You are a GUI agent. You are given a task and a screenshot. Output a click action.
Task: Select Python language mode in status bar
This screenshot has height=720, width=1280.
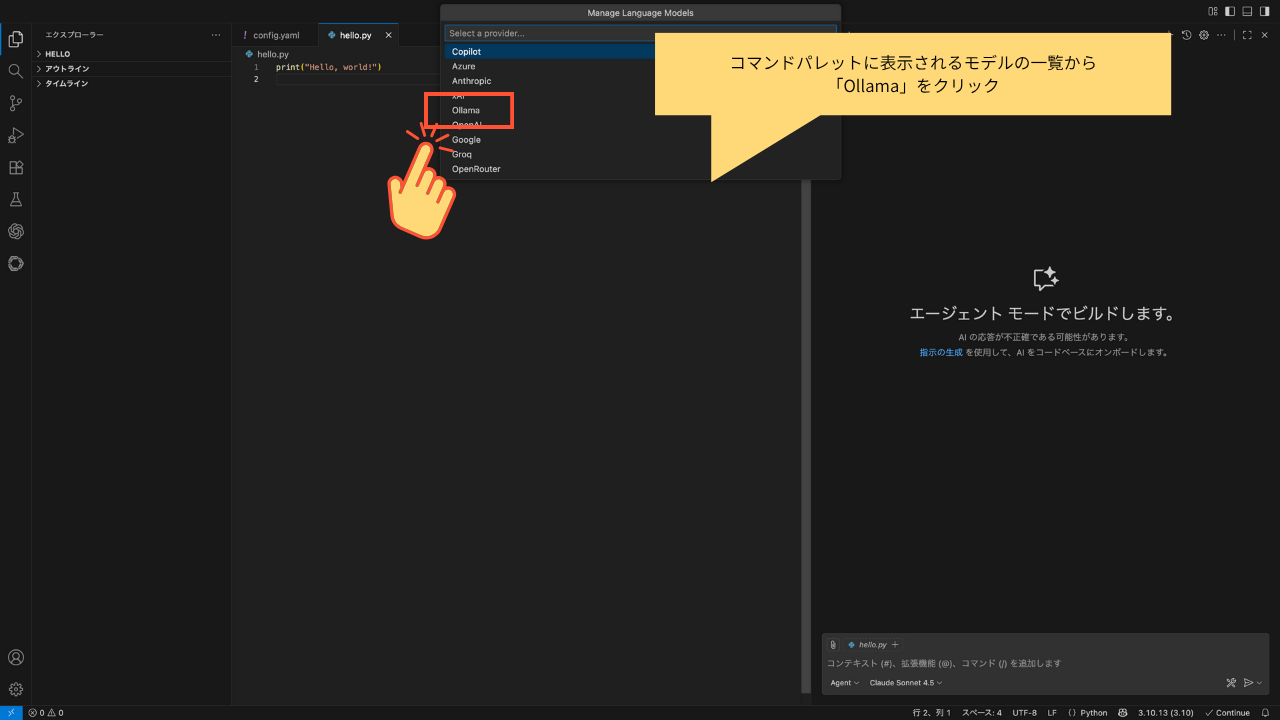coord(1094,712)
